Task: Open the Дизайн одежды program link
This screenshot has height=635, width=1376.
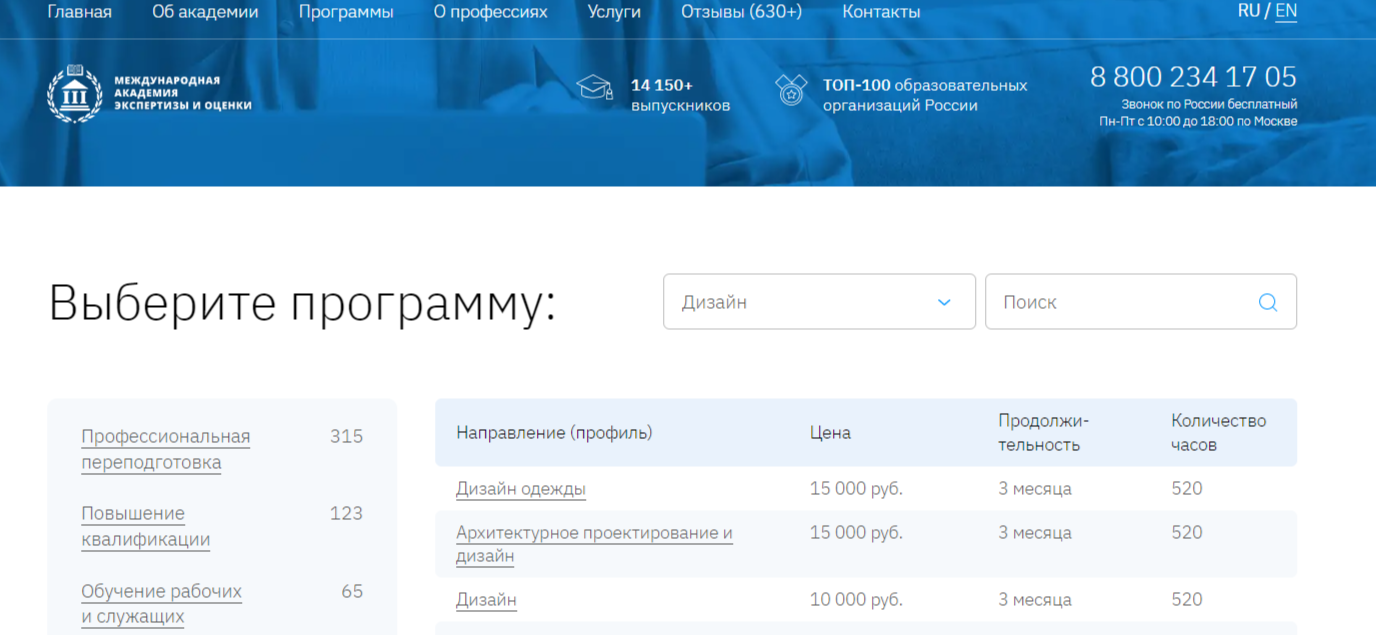Action: [521, 489]
